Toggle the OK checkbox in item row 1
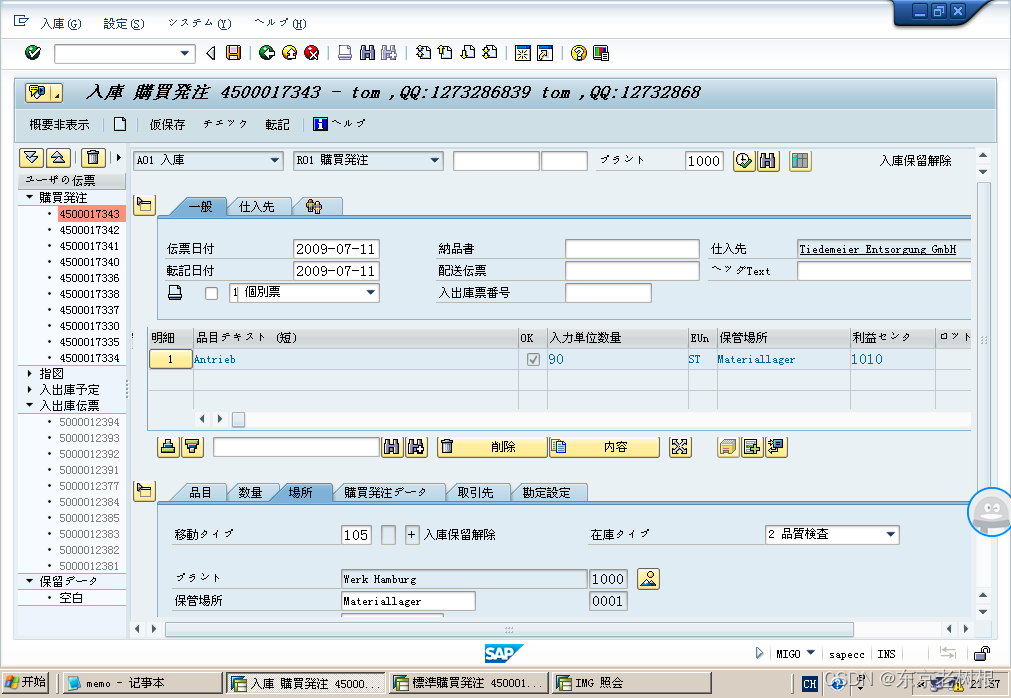The height and width of the screenshot is (698, 1011). 533,359
